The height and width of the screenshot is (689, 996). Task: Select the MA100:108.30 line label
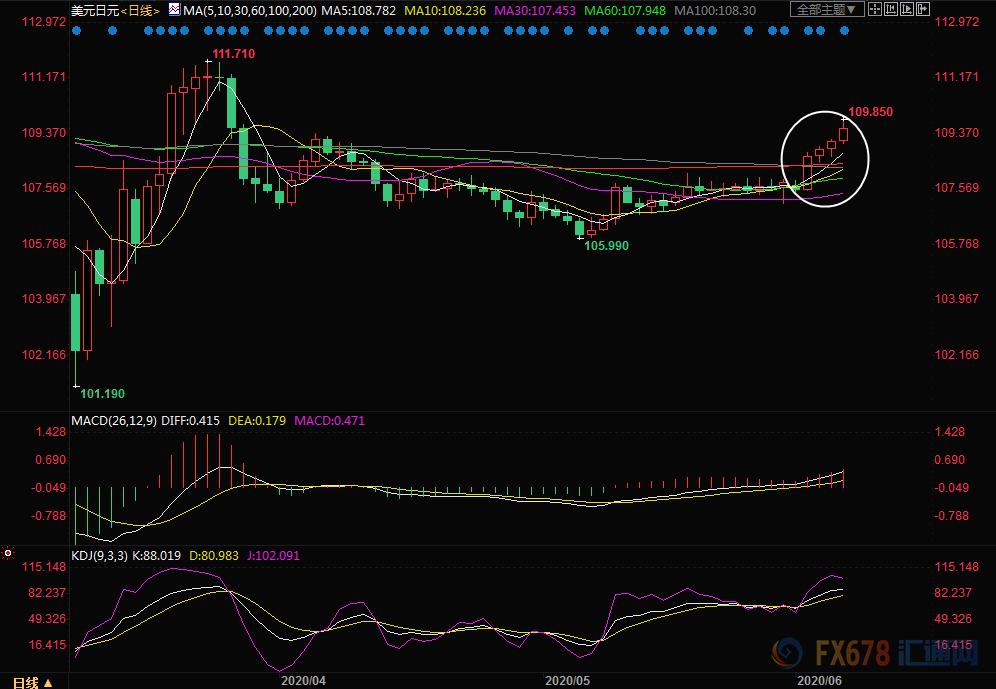(715, 11)
